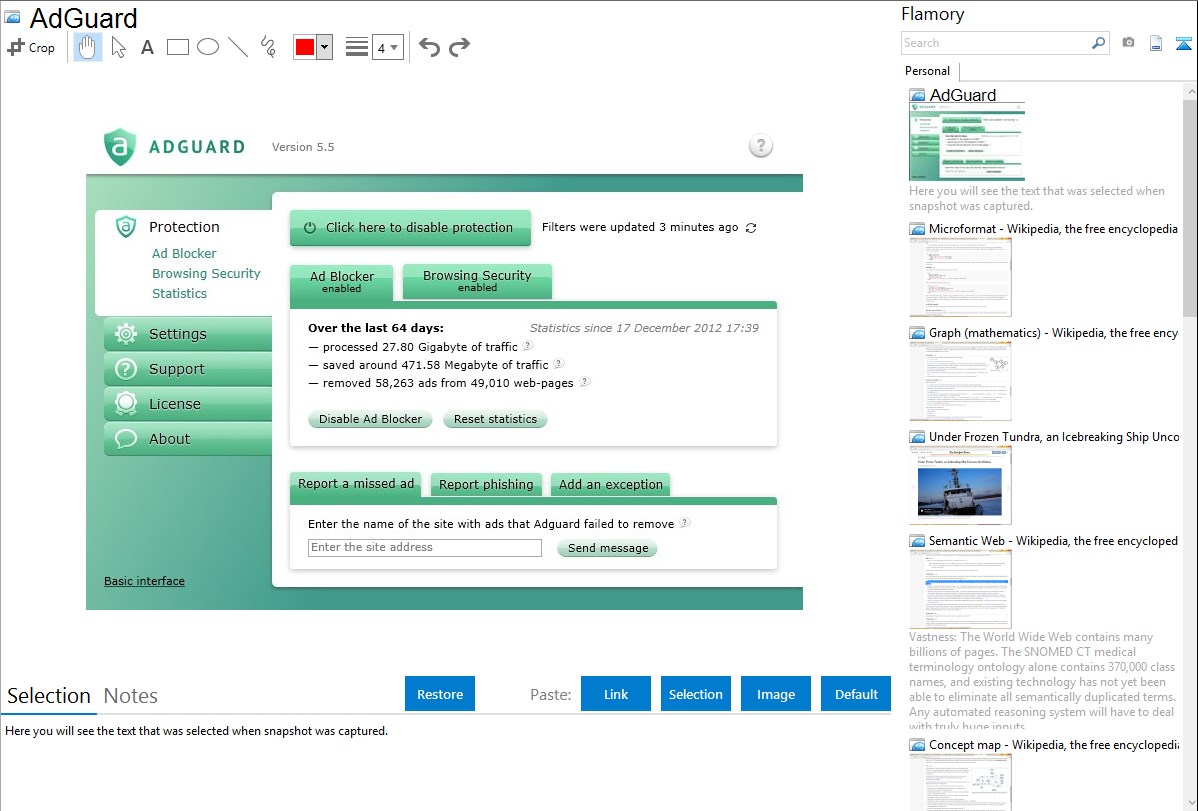The image size is (1198, 811).
Task: Select the Ad Blocker enabled tab
Action: point(342,282)
